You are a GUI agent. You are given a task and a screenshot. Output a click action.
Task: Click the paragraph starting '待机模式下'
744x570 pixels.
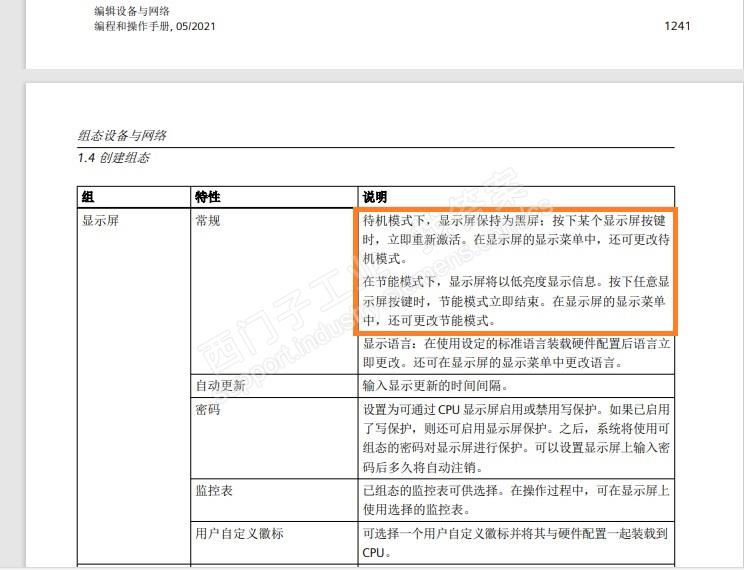(x=516, y=240)
